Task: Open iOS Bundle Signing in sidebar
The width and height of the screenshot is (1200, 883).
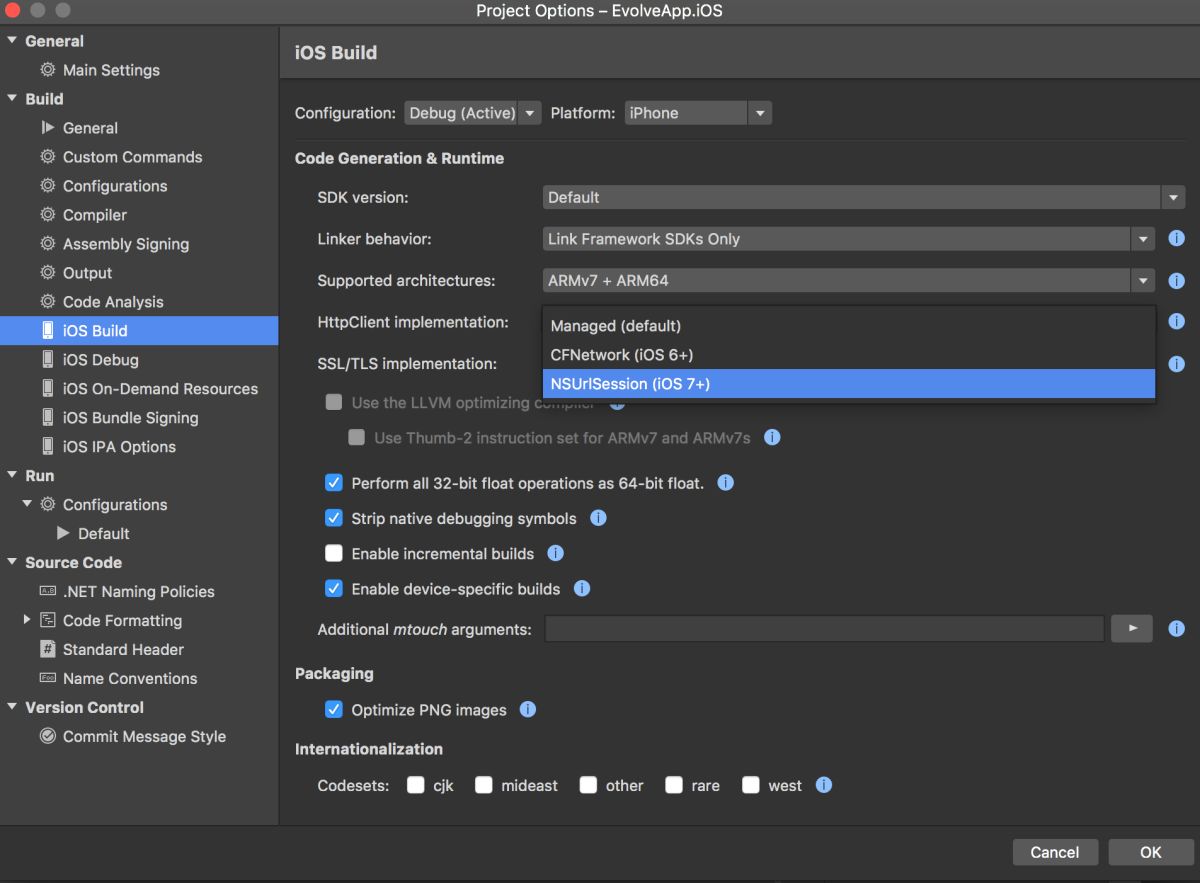Action: coord(130,418)
